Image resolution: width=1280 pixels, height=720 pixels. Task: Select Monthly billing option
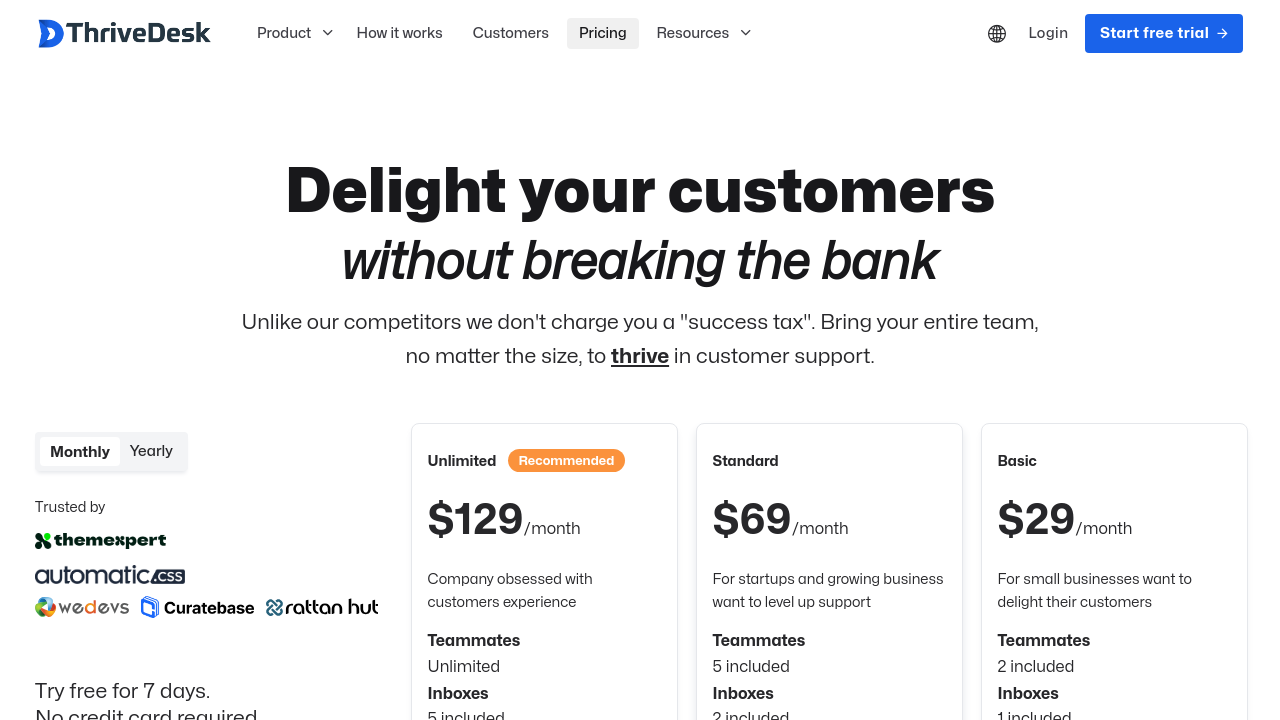tap(80, 452)
